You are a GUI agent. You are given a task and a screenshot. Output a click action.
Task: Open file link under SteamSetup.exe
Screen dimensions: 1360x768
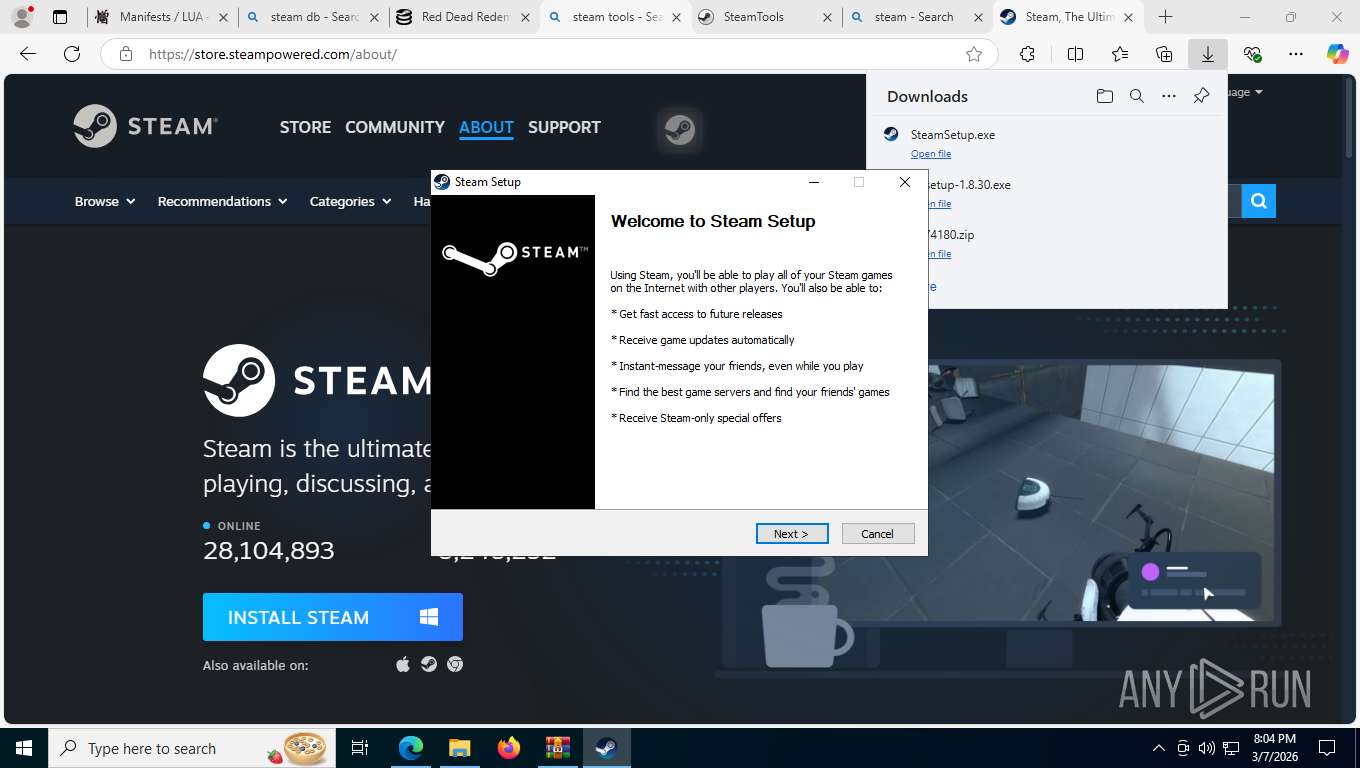931,154
